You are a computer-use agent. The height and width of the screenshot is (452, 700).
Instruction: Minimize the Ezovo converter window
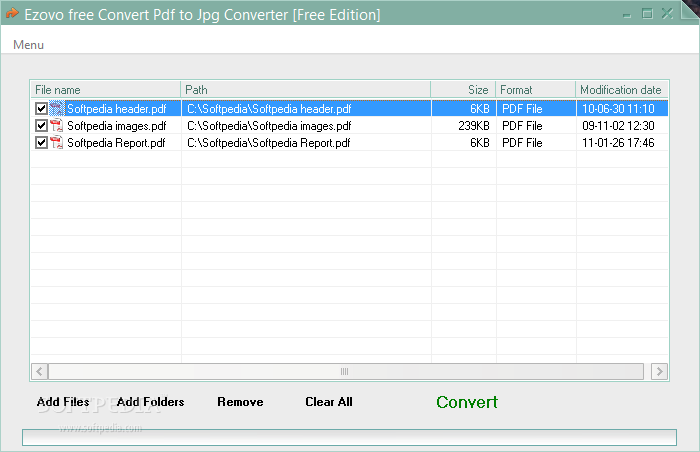pos(627,15)
